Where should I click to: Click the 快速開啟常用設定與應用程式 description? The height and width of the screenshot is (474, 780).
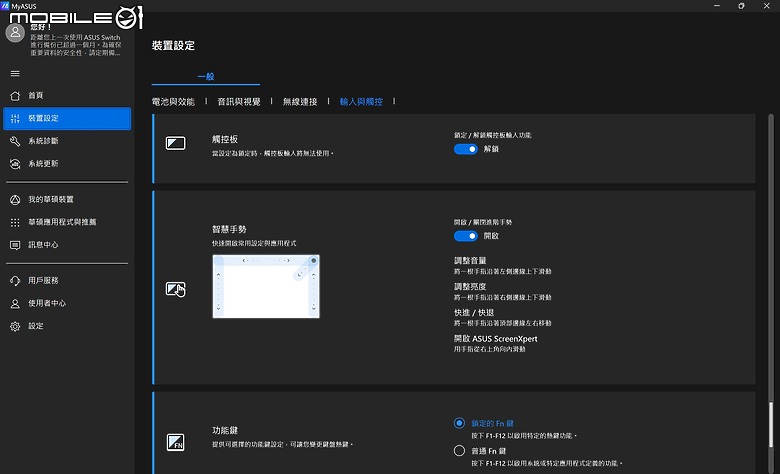pos(254,243)
